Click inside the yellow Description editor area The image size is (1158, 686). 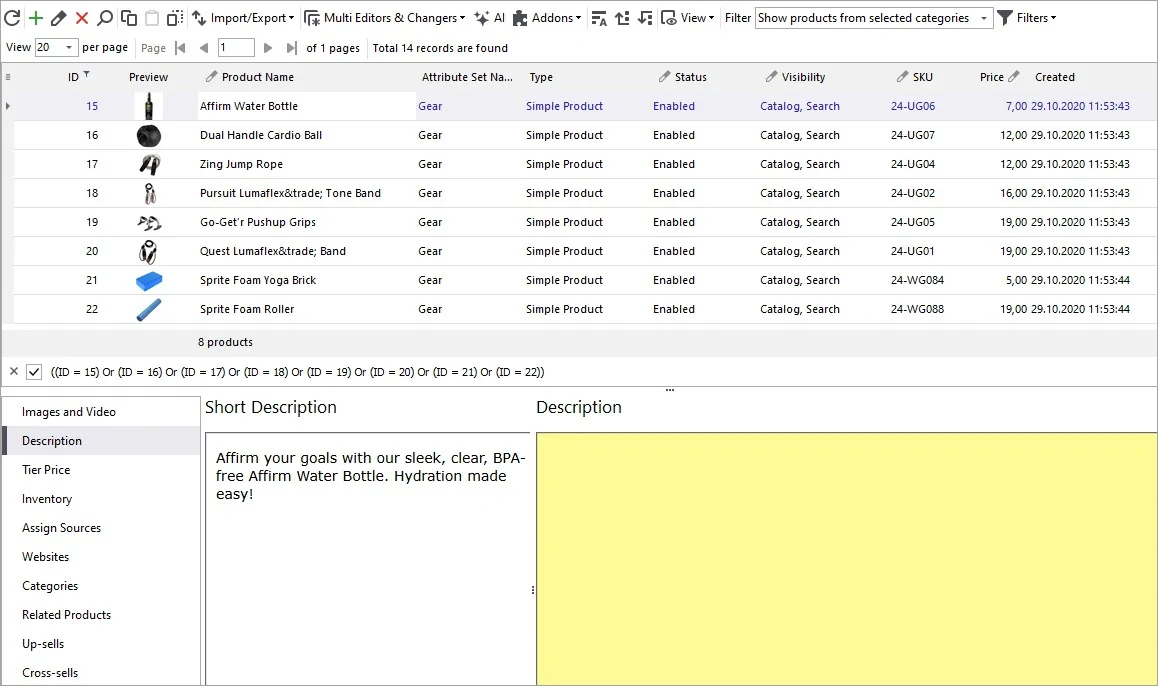point(846,559)
